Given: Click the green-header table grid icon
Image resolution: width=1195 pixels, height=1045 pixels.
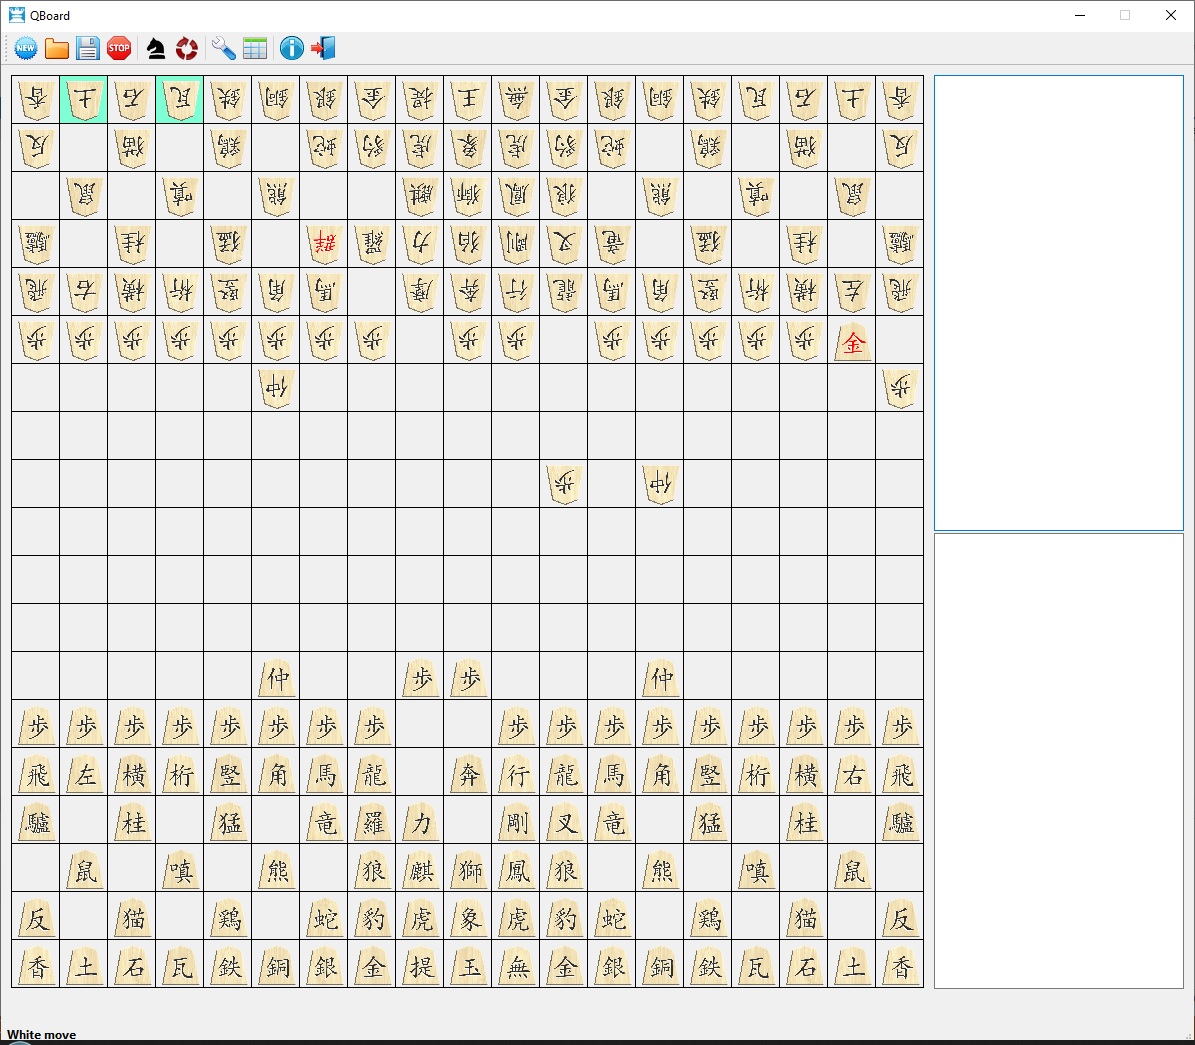Looking at the screenshot, I should 255,48.
